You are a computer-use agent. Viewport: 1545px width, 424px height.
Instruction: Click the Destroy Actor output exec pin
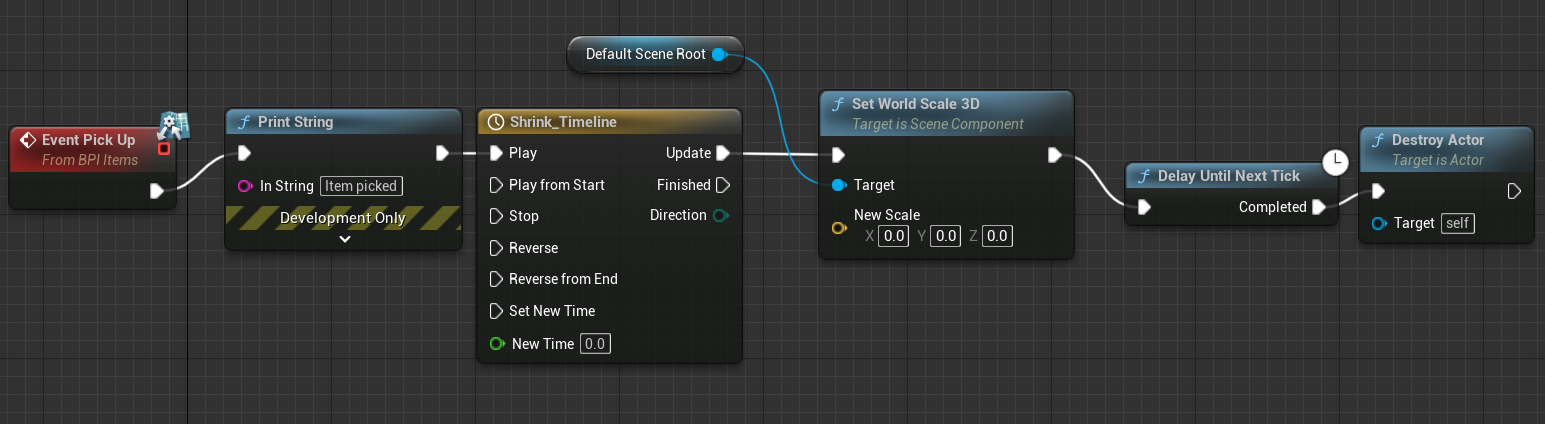click(1514, 191)
